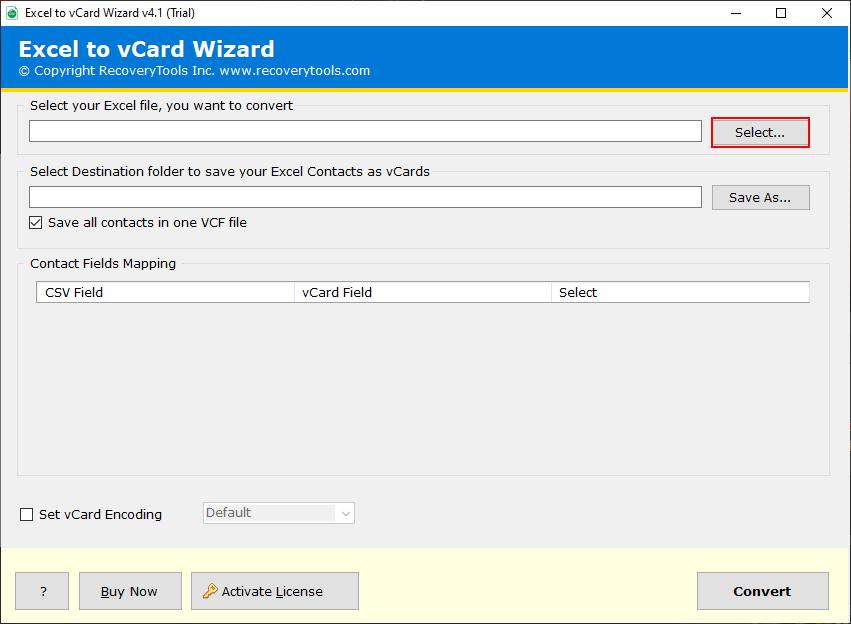
Task: Open help with the question mark button
Action: 42,591
